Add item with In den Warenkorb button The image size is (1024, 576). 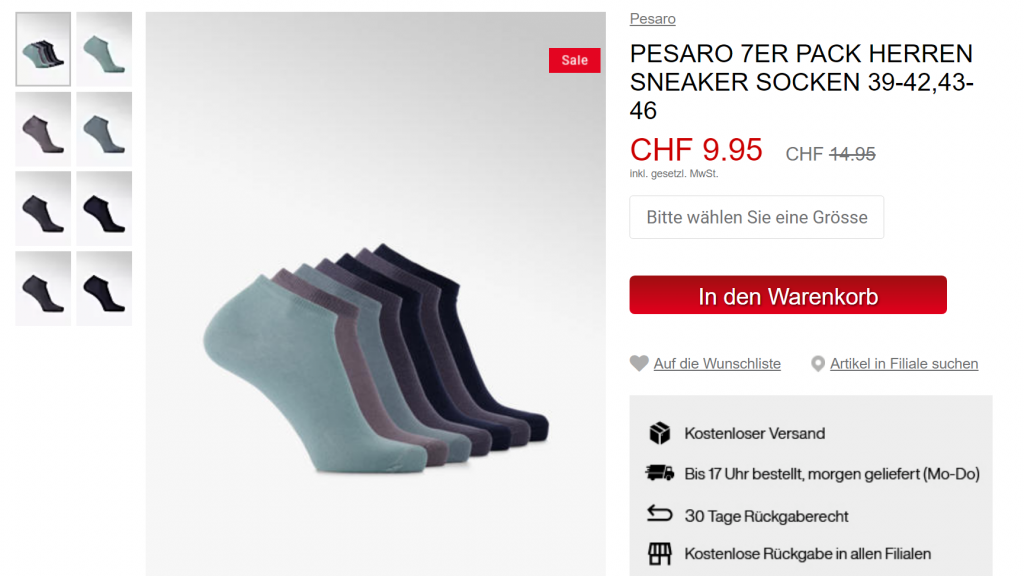click(788, 295)
